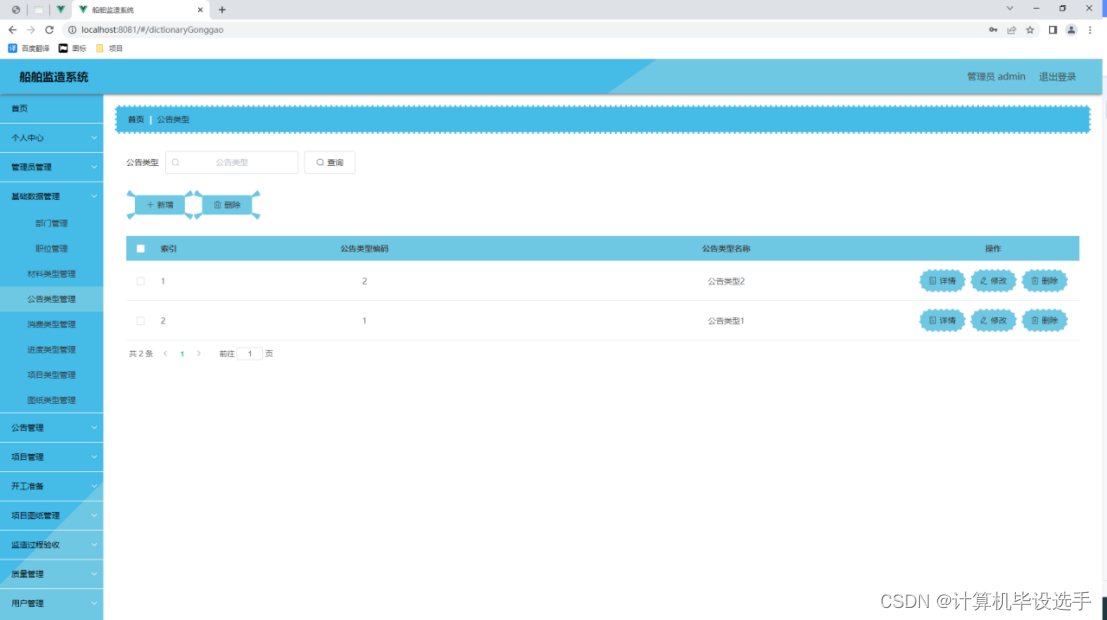Expand the 项目管理 chevron

pos(94,457)
